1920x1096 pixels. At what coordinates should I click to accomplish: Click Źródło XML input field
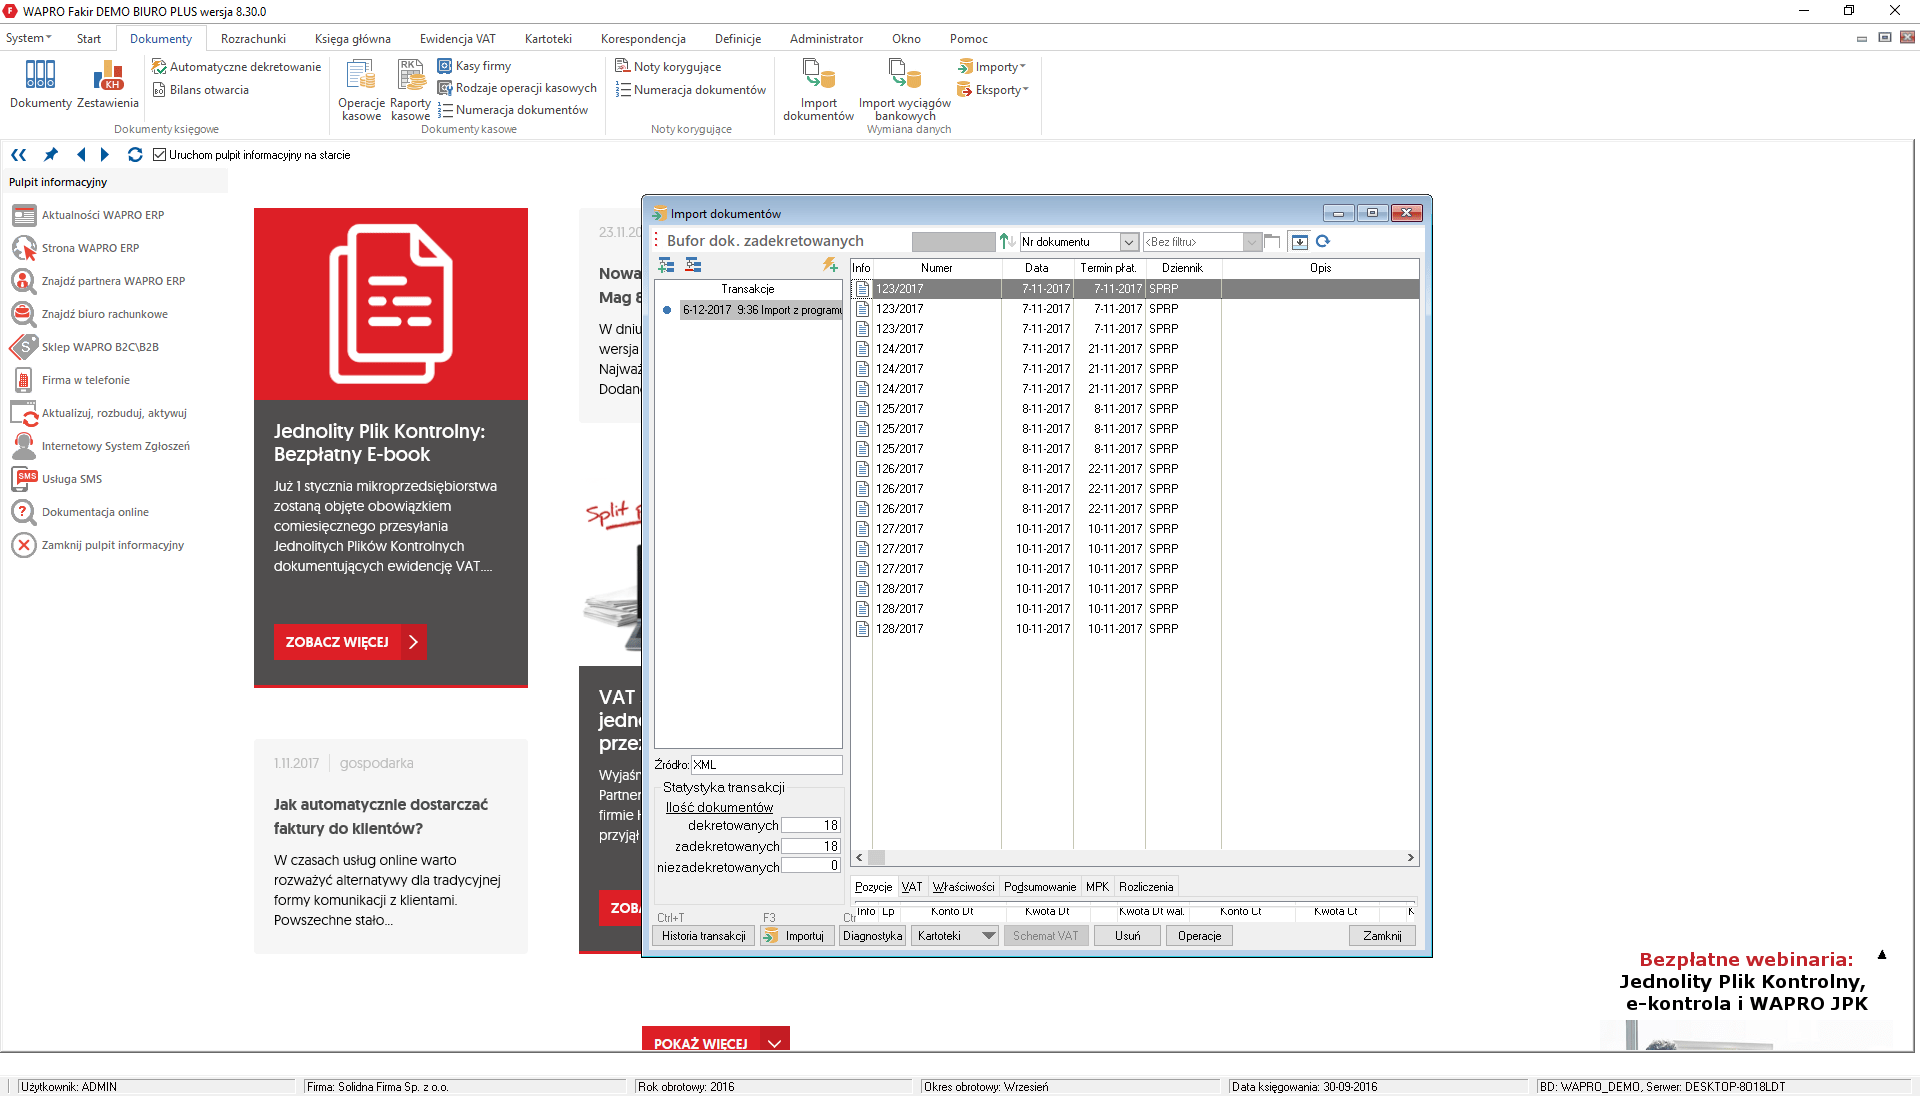(766, 765)
